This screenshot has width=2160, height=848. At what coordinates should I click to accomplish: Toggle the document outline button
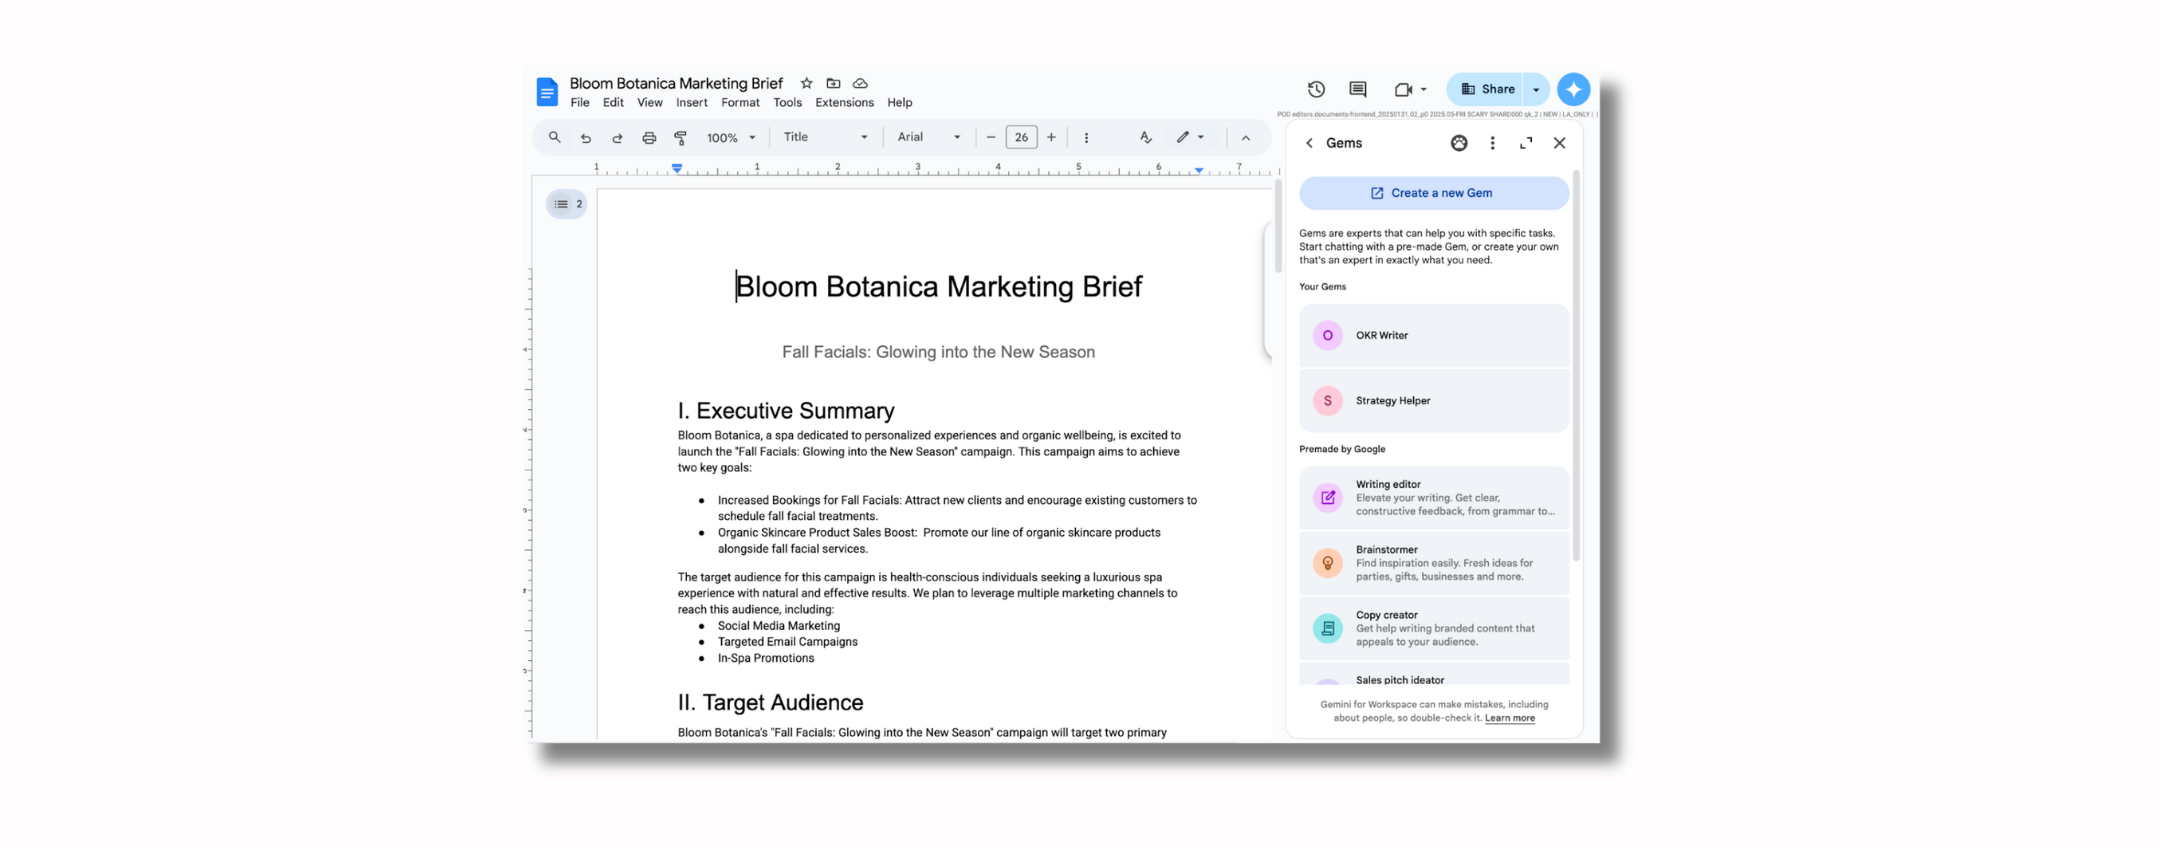[567, 204]
